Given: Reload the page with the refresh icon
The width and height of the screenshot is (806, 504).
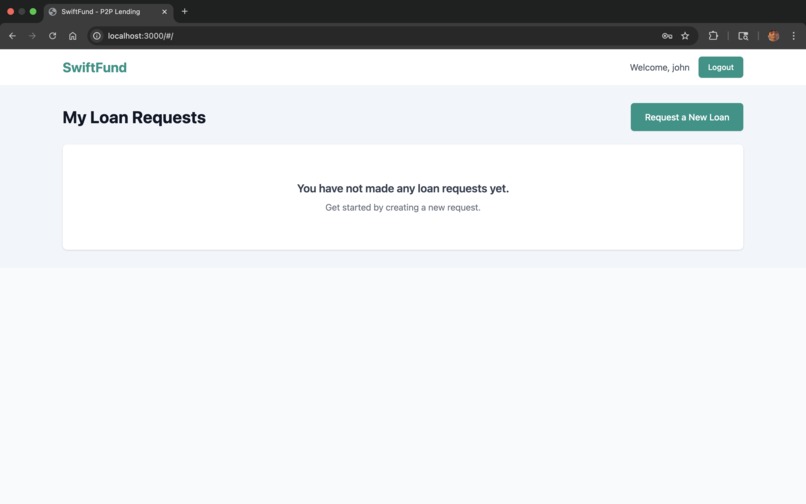Looking at the screenshot, I should tap(52, 36).
